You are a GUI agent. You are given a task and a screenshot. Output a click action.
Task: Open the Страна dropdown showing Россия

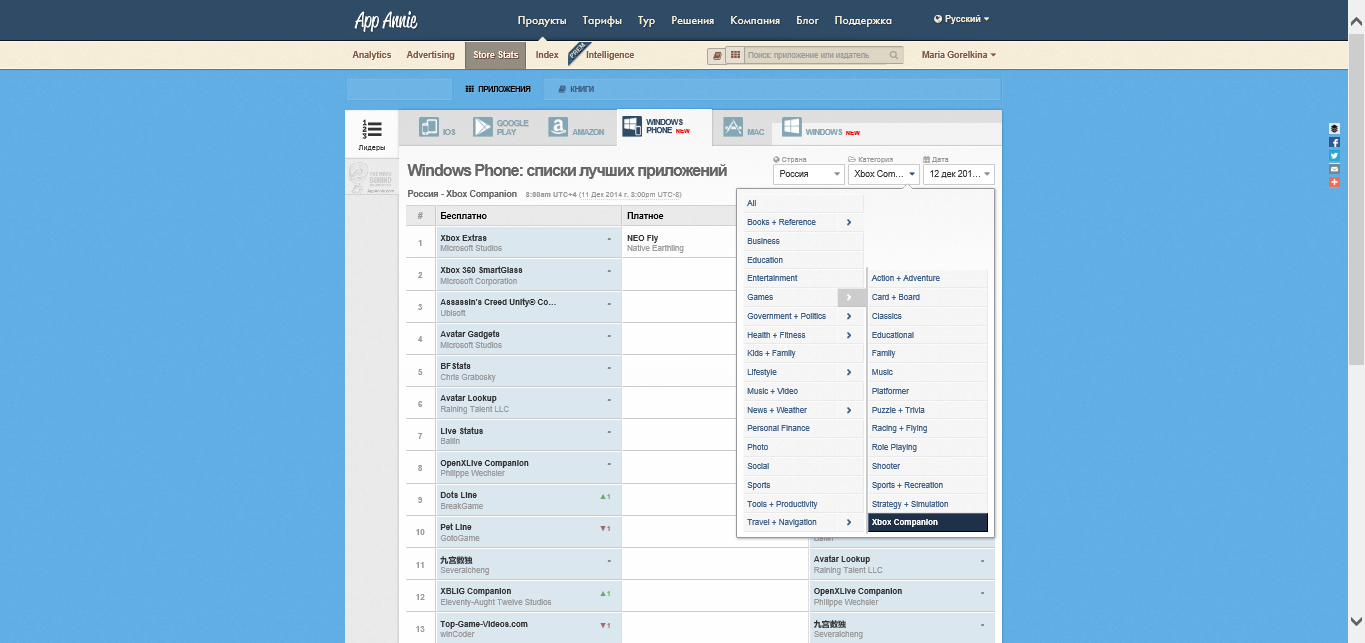[x=808, y=174]
